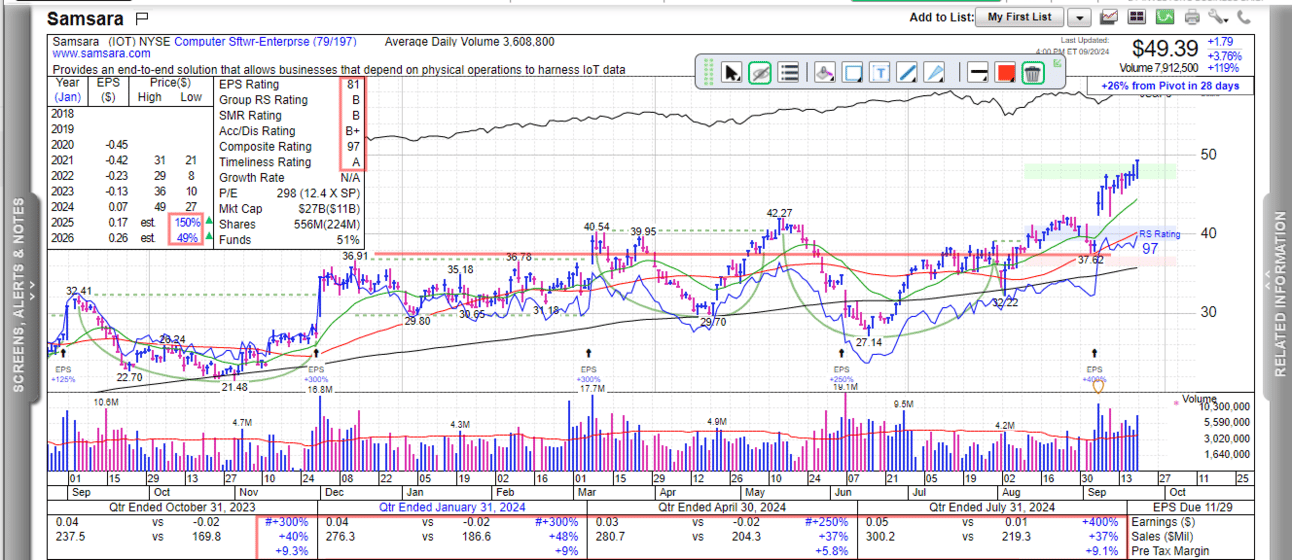Click green up arrow beside 49%
1292x560 pixels.
click(208, 237)
